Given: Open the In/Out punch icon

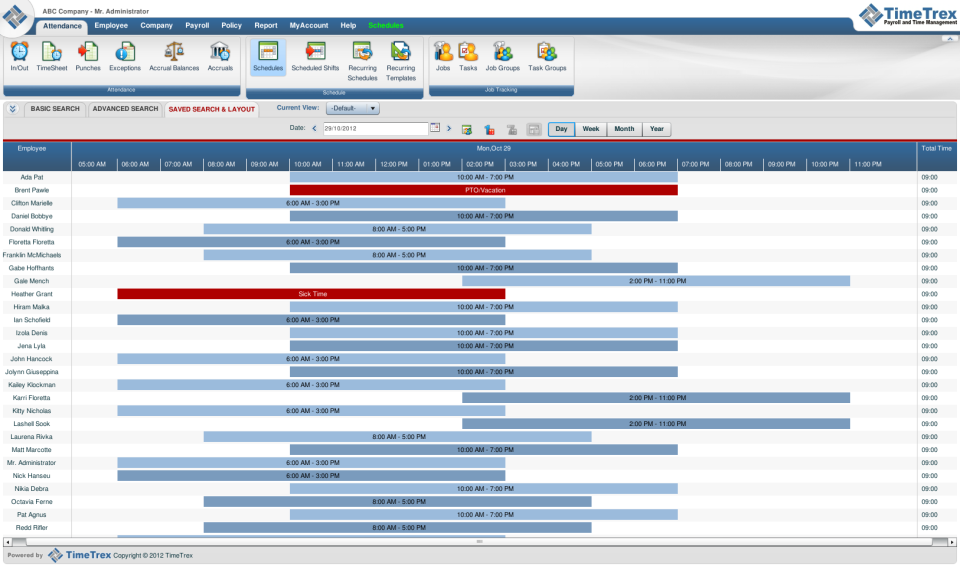Looking at the screenshot, I should click(19, 56).
